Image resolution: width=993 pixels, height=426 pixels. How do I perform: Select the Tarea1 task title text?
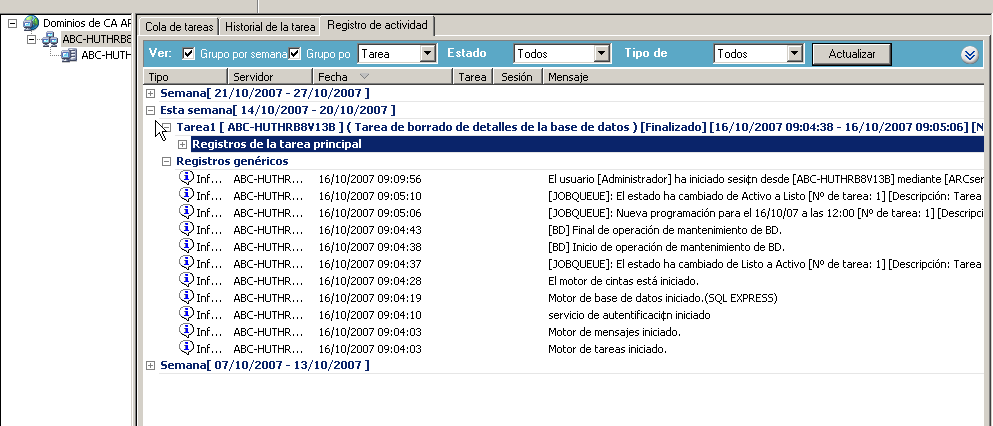click(579, 127)
